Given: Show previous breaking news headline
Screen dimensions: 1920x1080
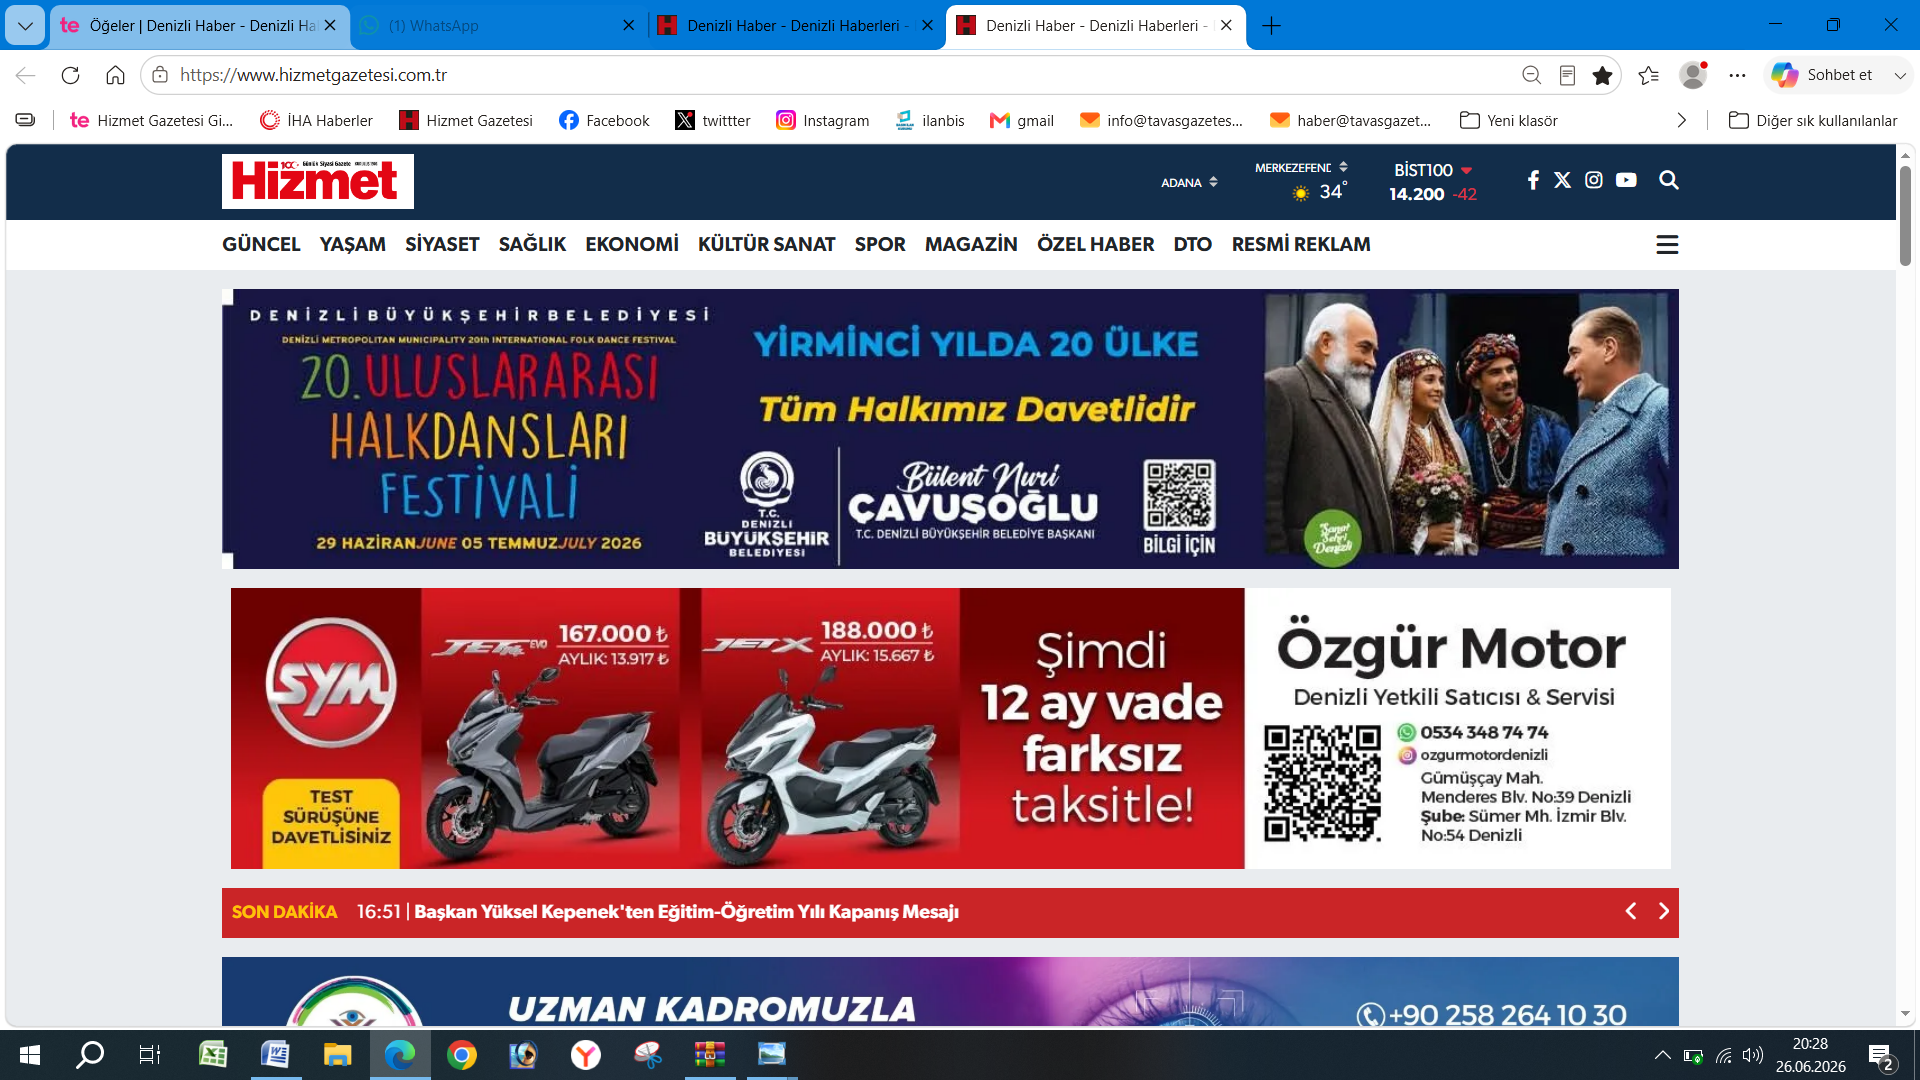Looking at the screenshot, I should pos(1631,911).
